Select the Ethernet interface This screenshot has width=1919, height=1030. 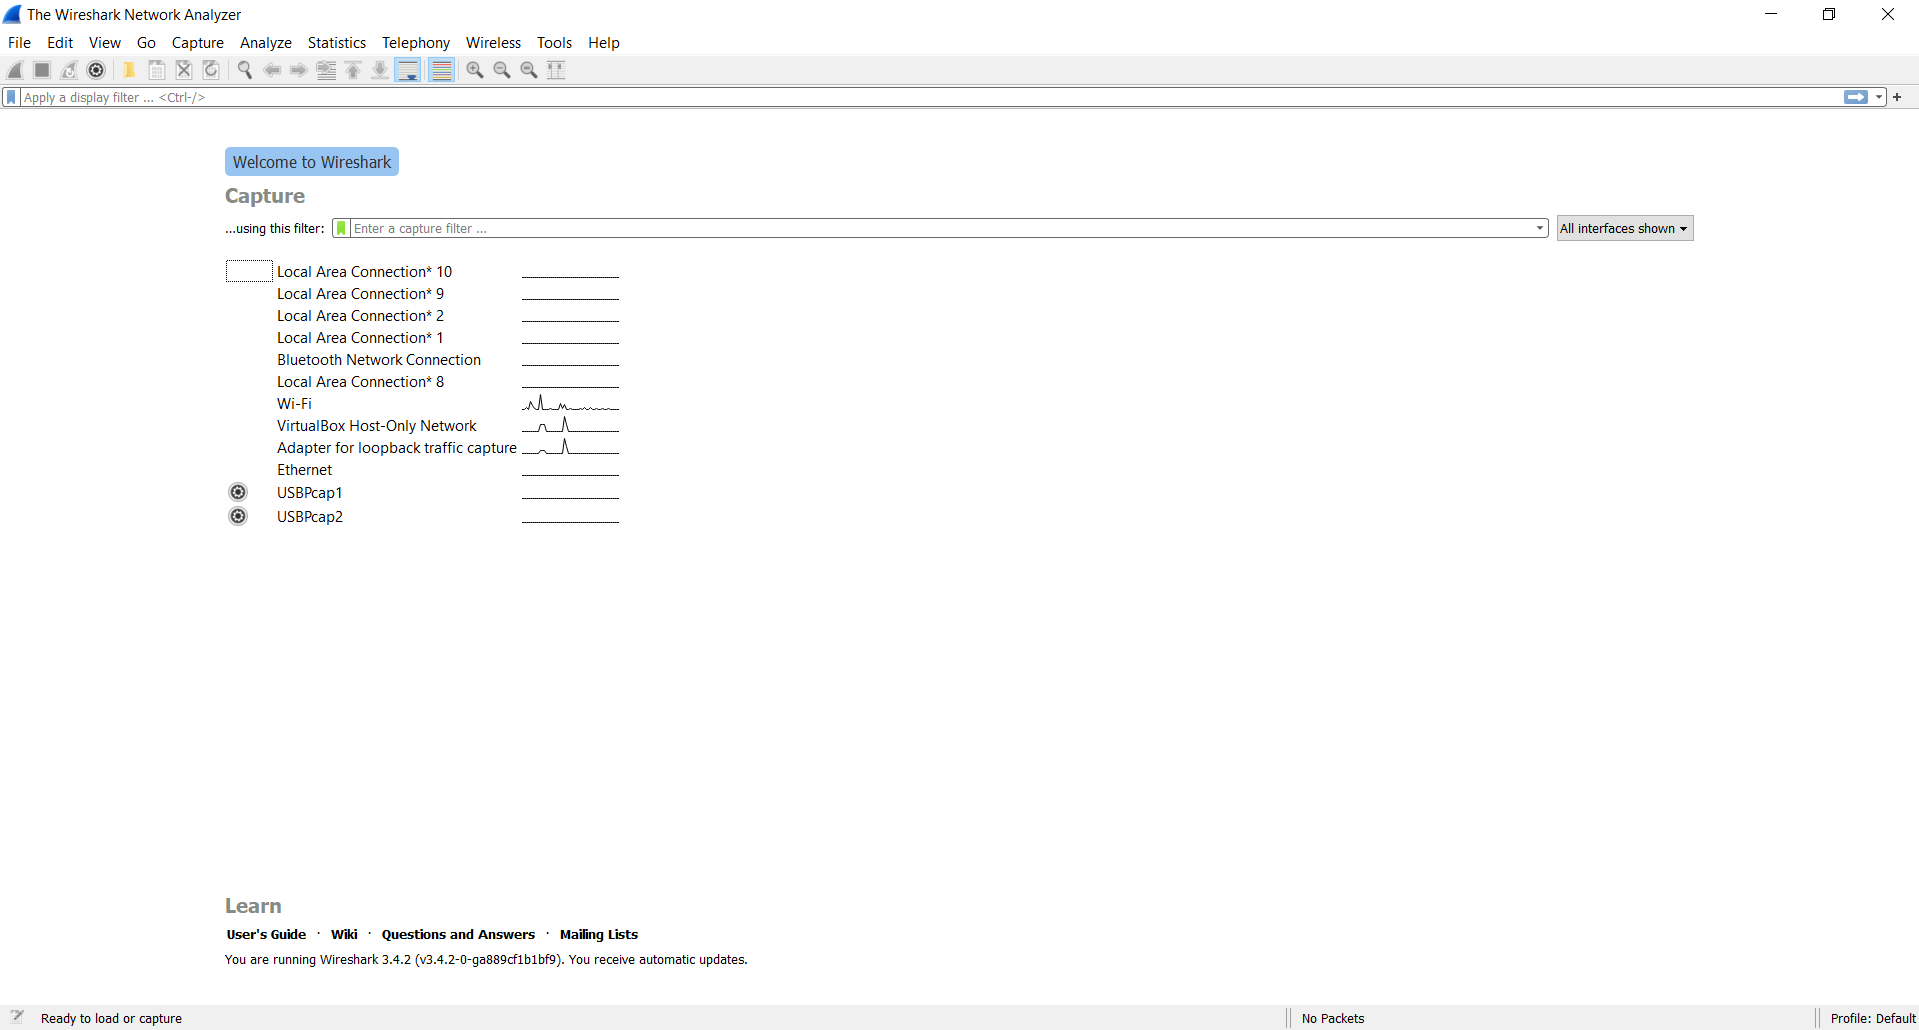coord(422,470)
